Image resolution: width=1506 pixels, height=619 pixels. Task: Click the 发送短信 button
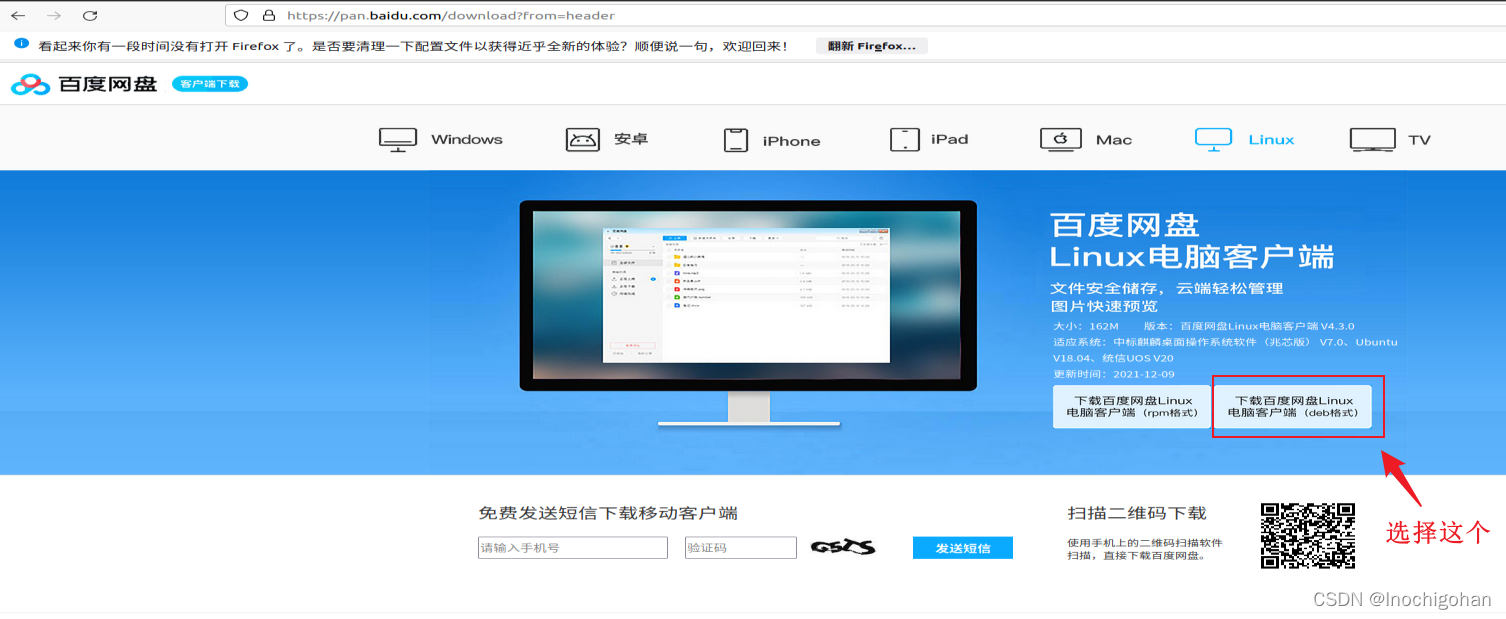[963, 548]
